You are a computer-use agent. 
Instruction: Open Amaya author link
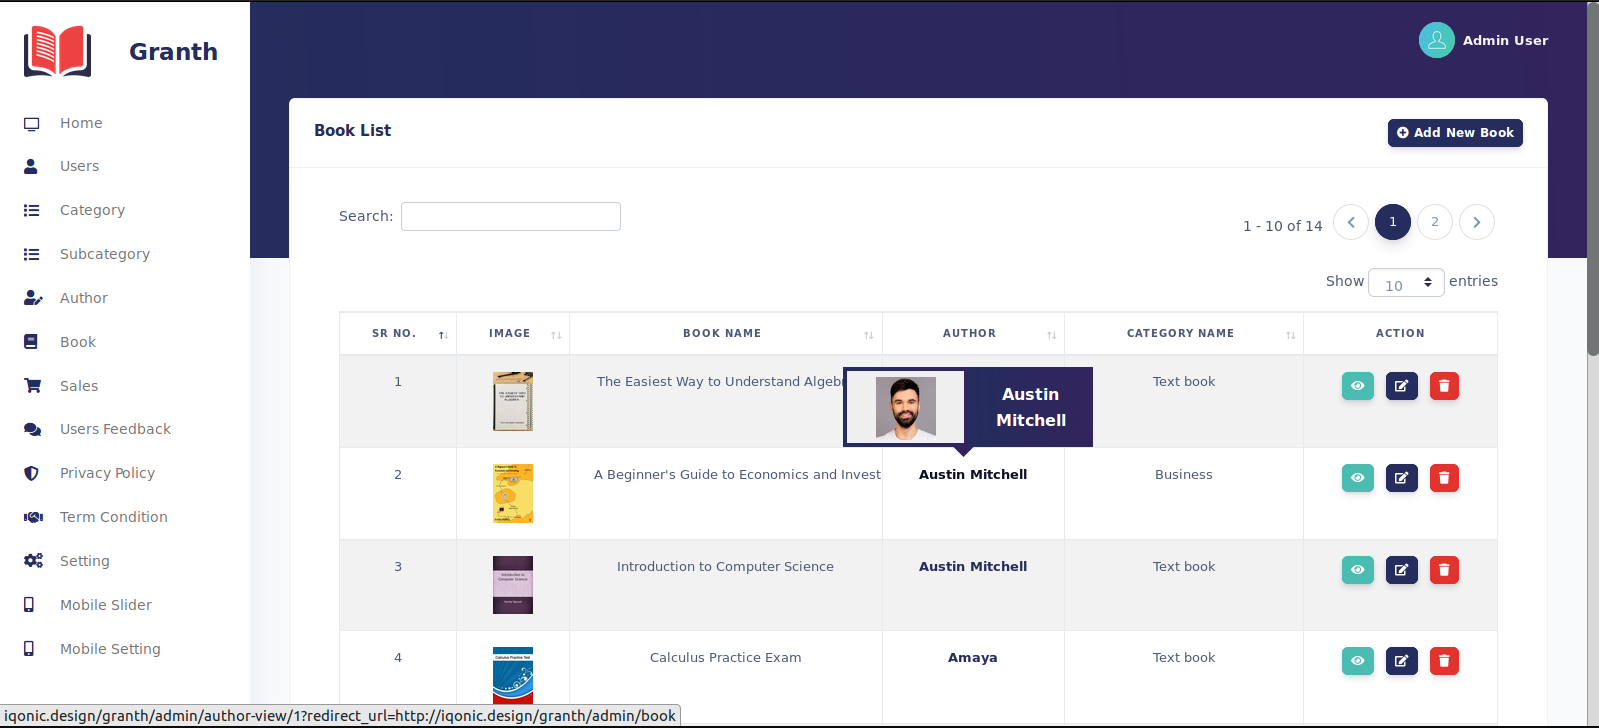point(973,658)
